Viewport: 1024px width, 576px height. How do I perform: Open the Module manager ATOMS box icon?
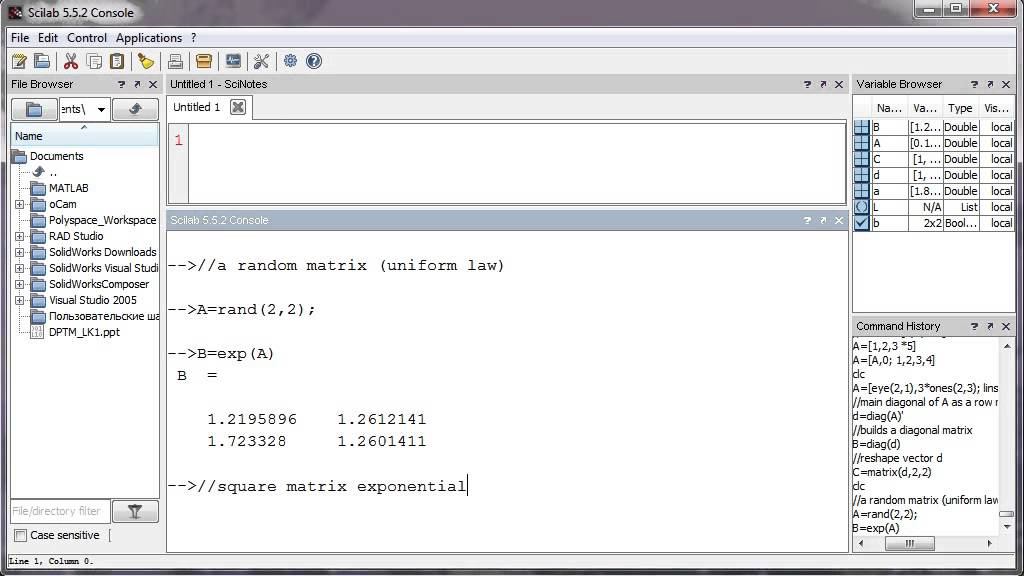204,61
